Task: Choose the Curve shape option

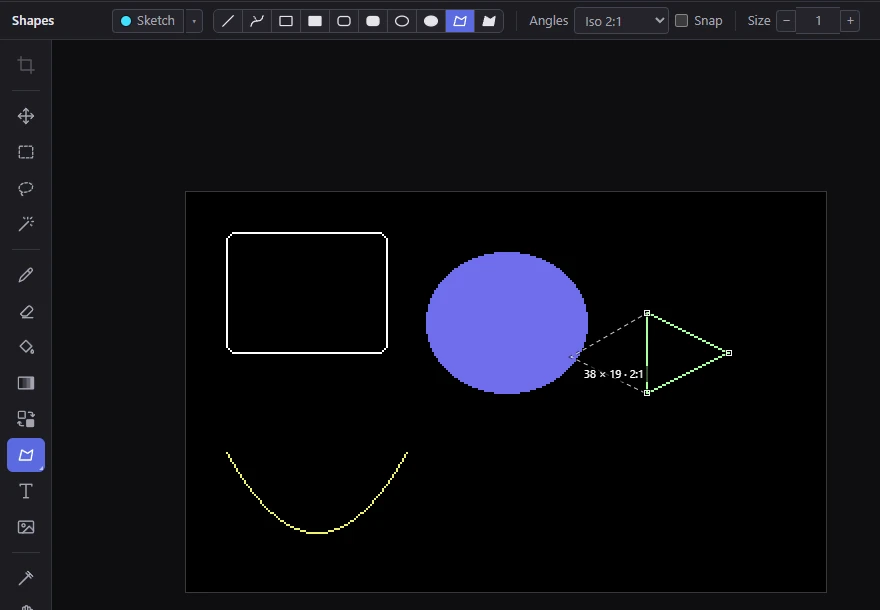Action: tap(257, 21)
